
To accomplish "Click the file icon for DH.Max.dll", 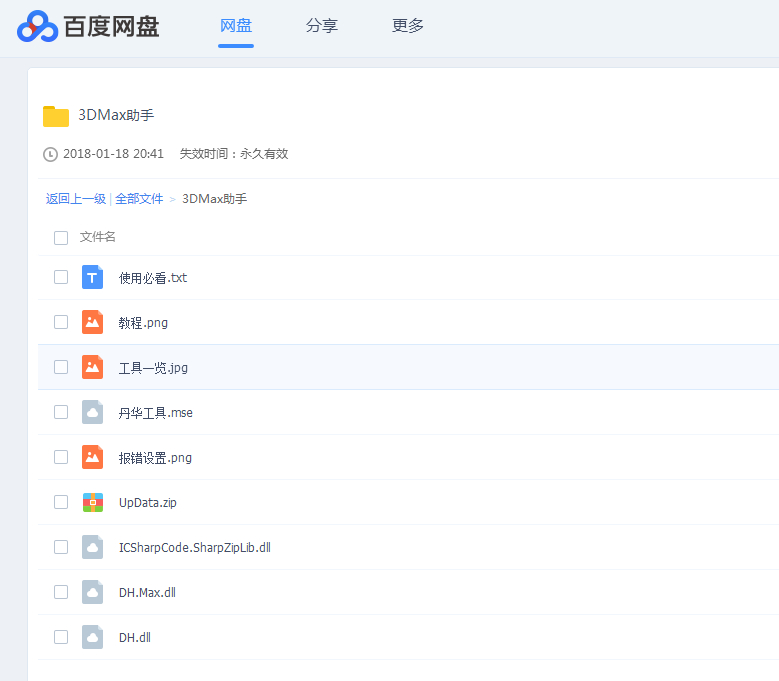I will click(92, 592).
